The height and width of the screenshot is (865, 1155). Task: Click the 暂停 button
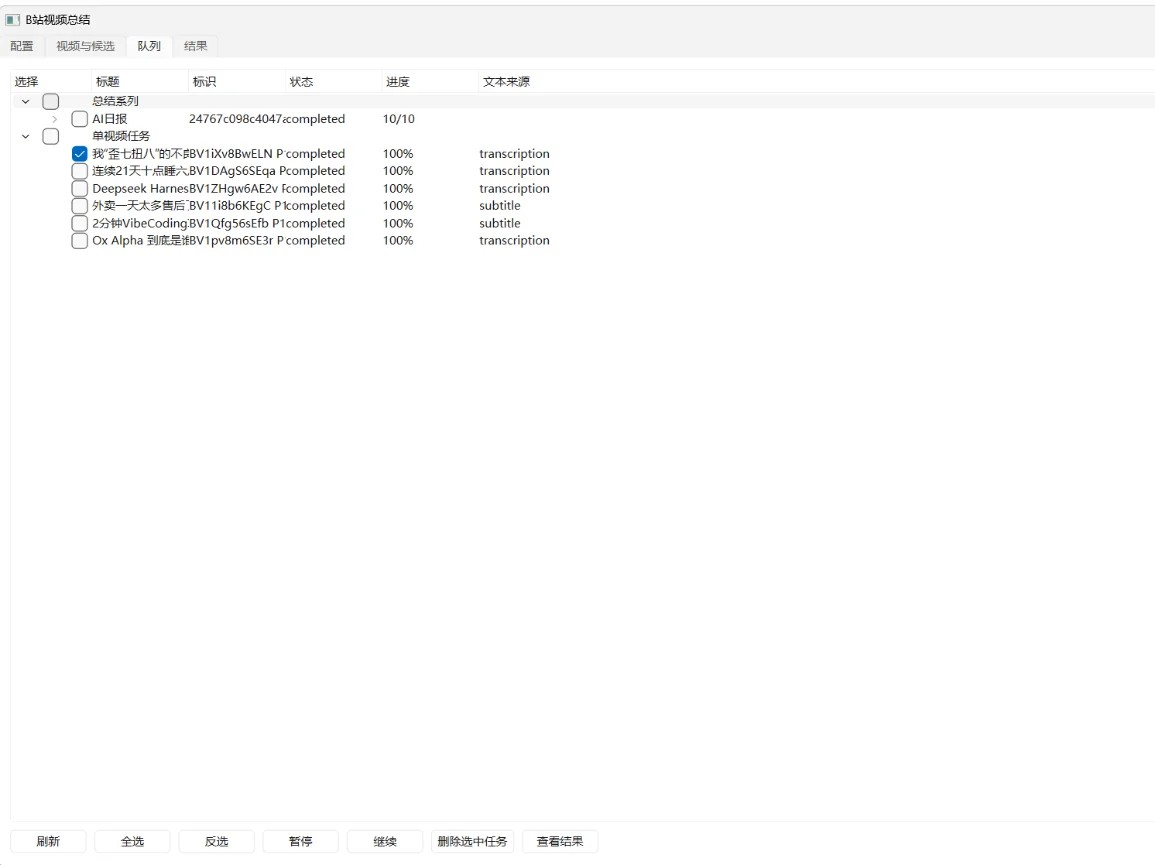301,841
